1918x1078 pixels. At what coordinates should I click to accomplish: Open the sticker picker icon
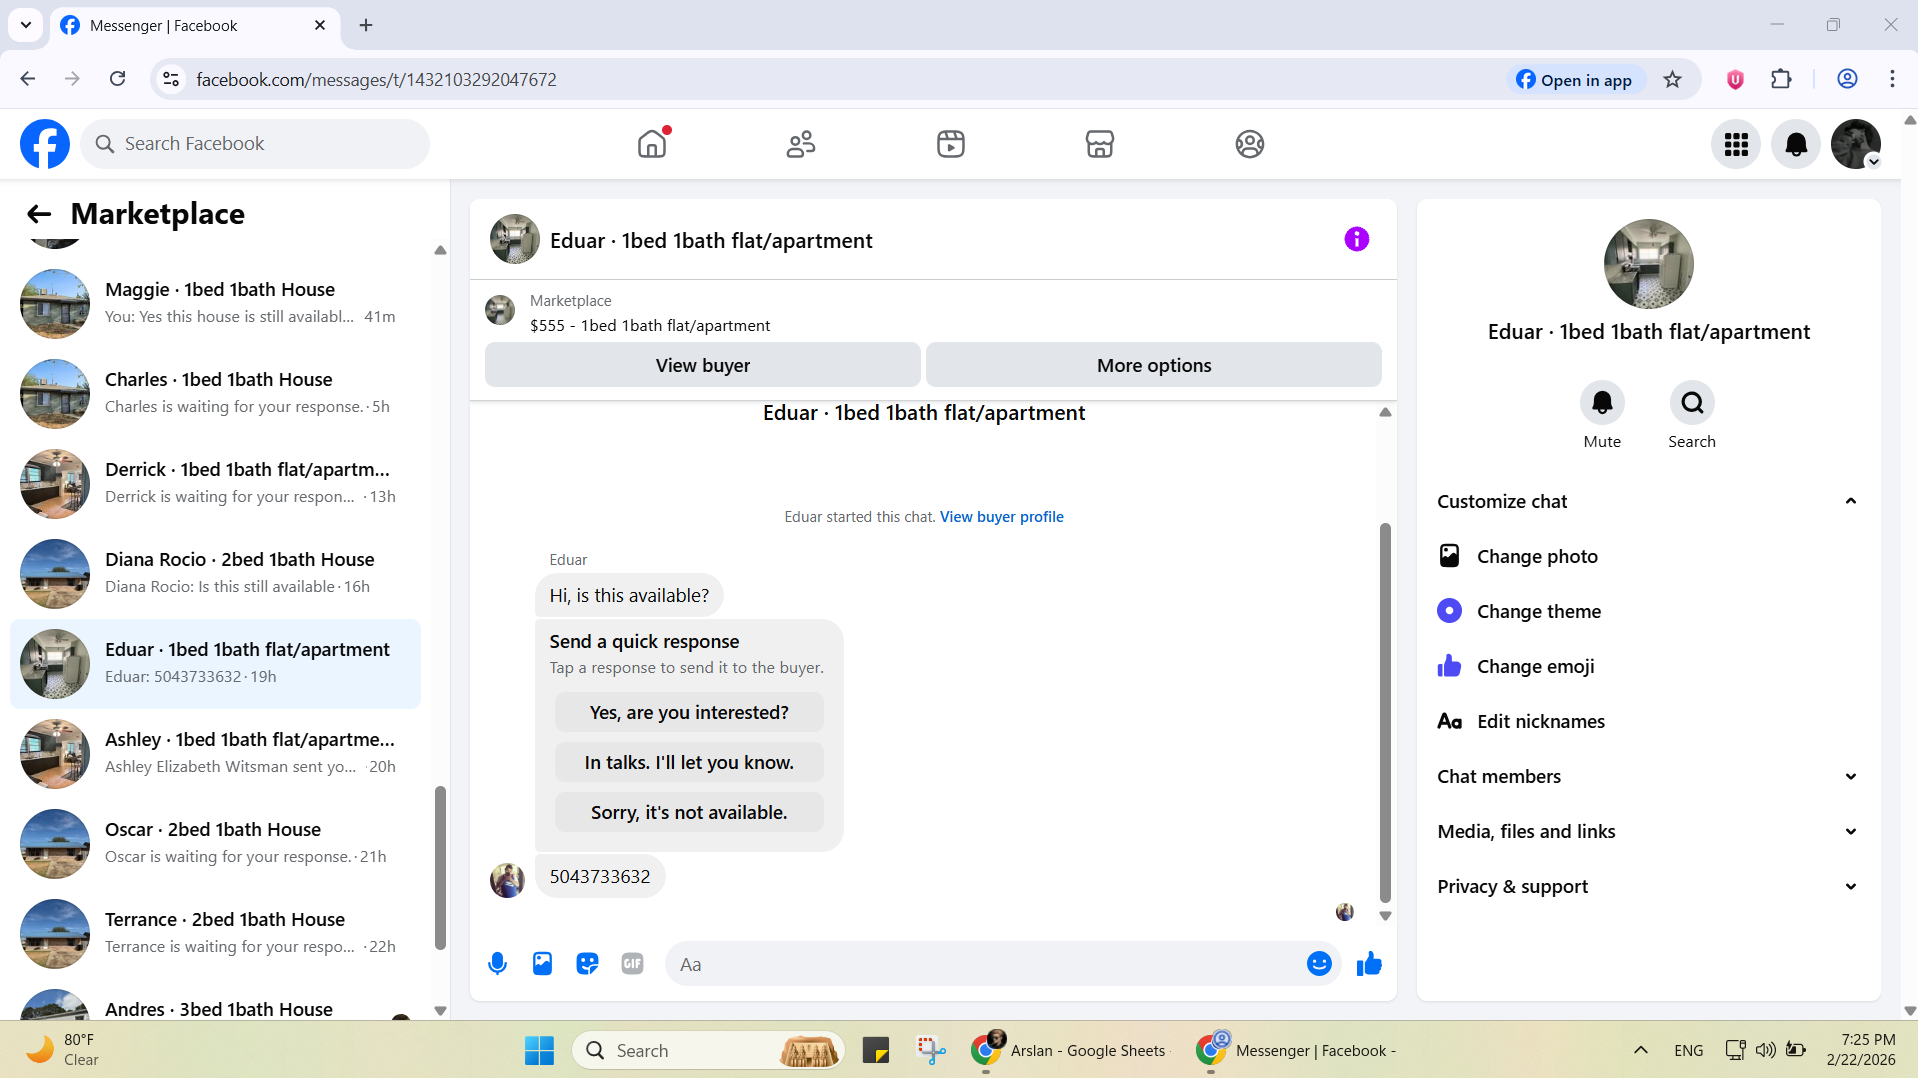click(x=587, y=964)
